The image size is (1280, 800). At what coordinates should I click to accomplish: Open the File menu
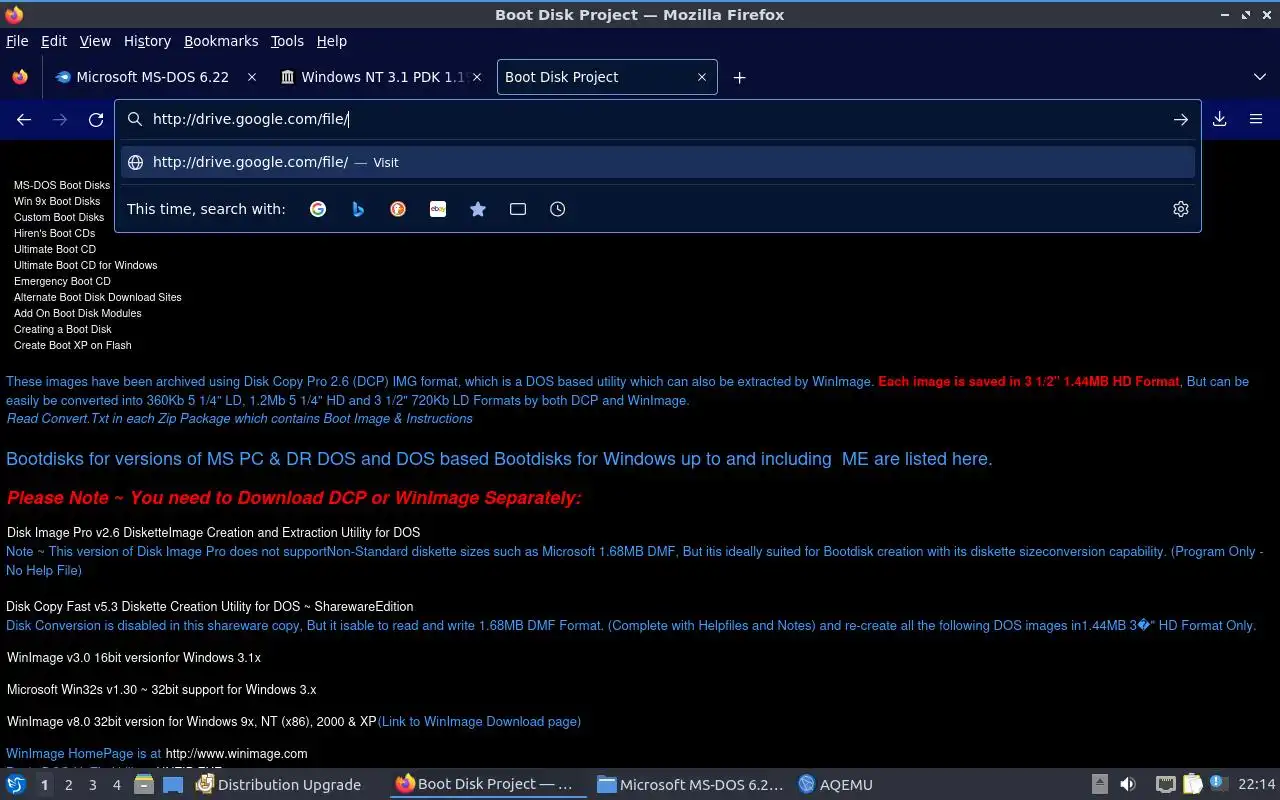(x=17, y=41)
